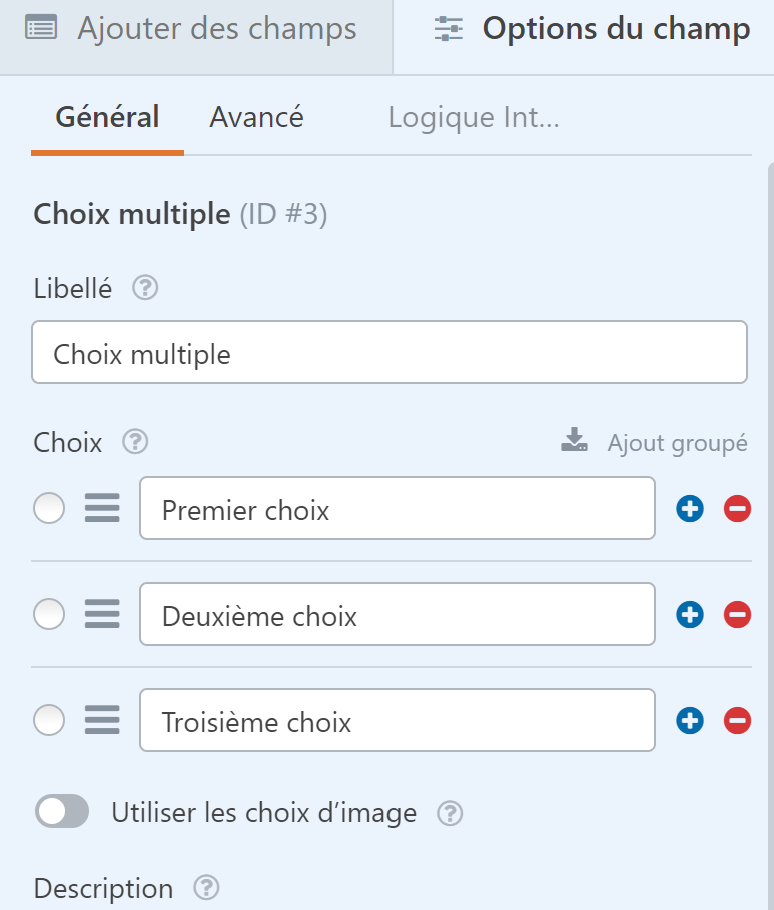This screenshot has width=774, height=910.
Task: Click the Libellé text field
Action: pos(389,352)
